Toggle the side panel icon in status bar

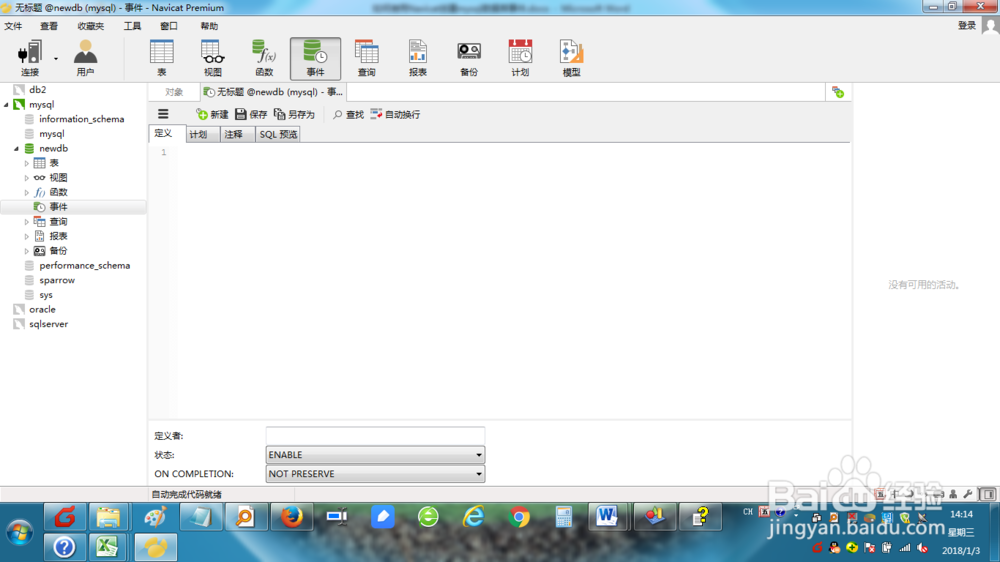[x=988, y=494]
